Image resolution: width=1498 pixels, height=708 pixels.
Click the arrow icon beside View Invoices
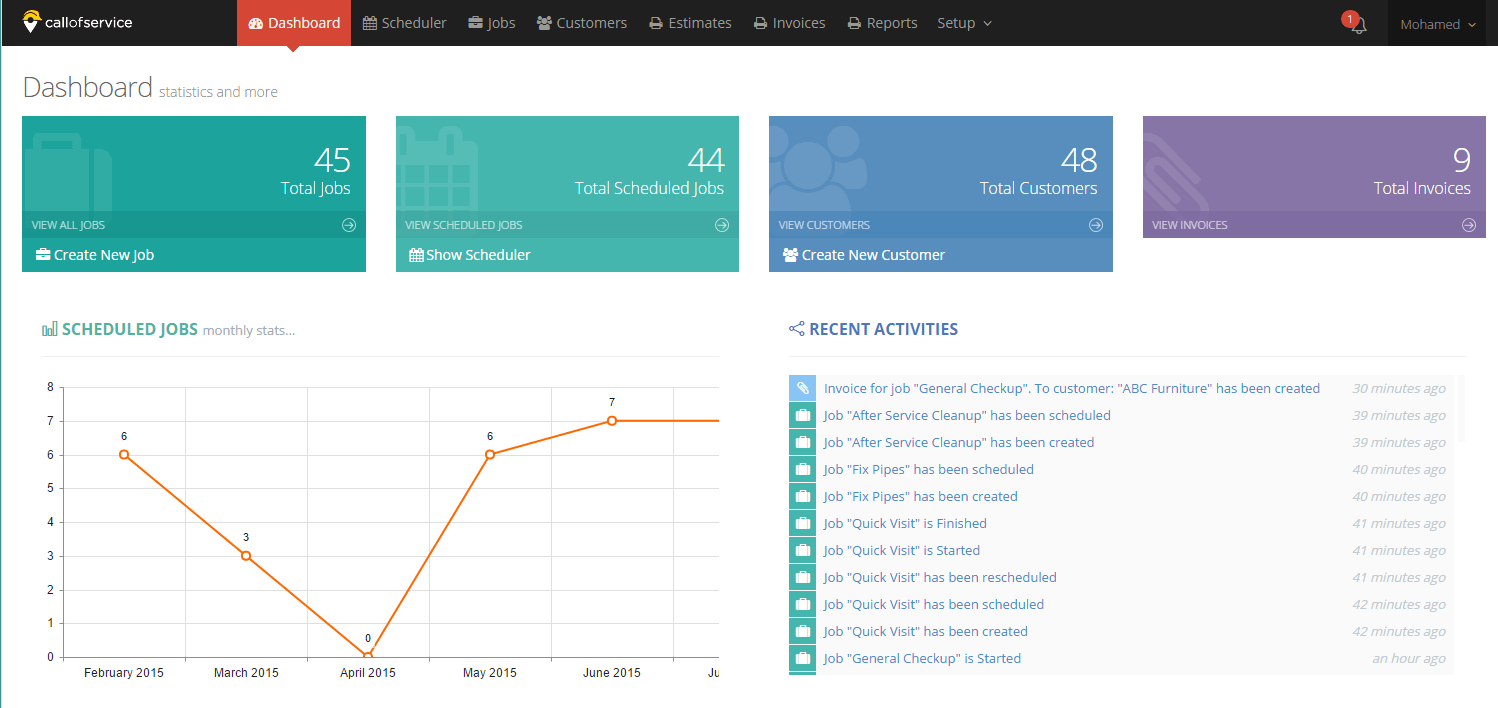pyautogui.click(x=1469, y=225)
